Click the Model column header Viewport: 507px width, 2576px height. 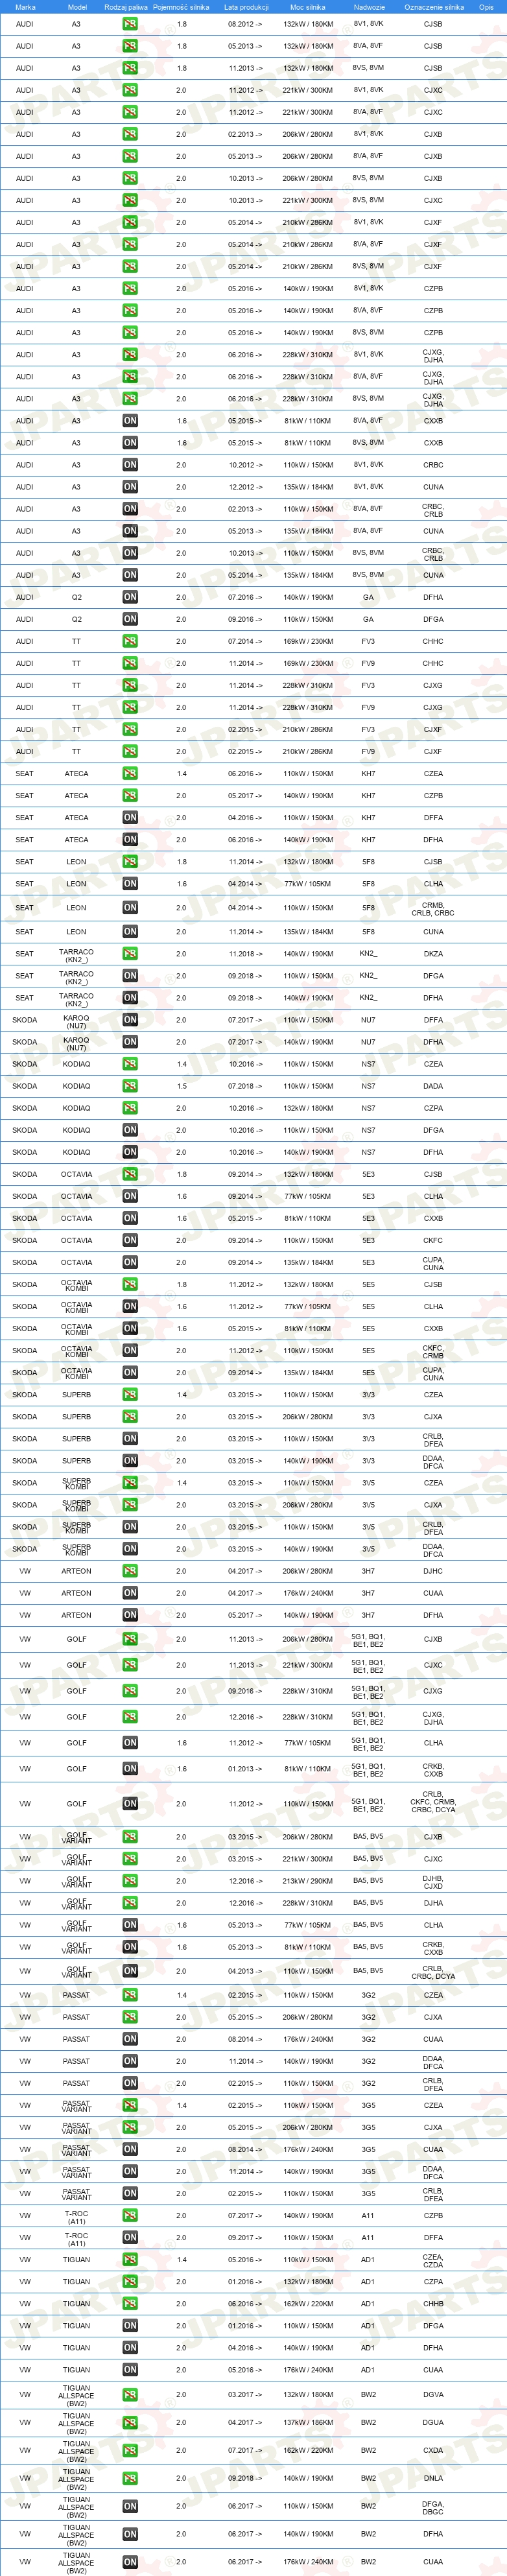tap(76, 7)
